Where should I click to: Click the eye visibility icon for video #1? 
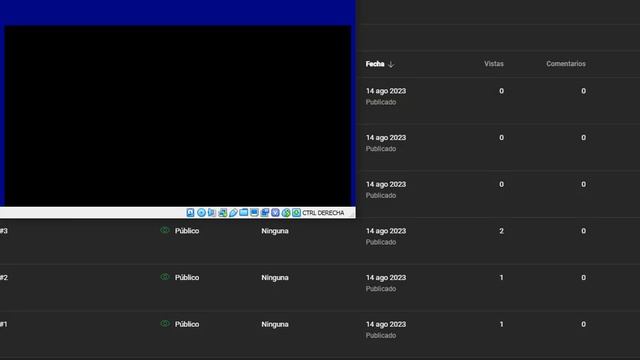(x=165, y=323)
